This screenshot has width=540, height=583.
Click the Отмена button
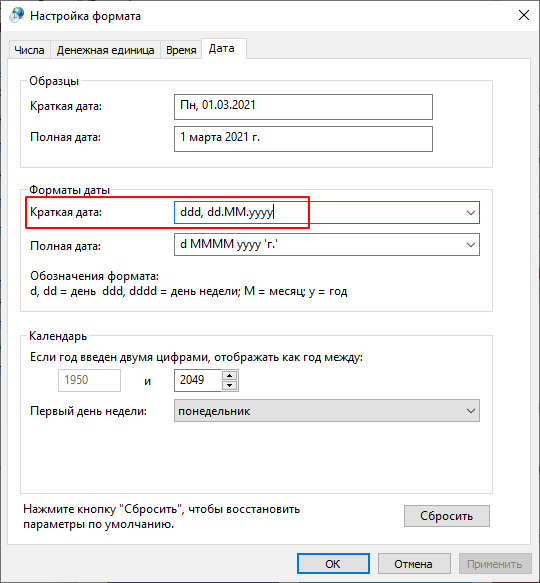click(x=414, y=564)
